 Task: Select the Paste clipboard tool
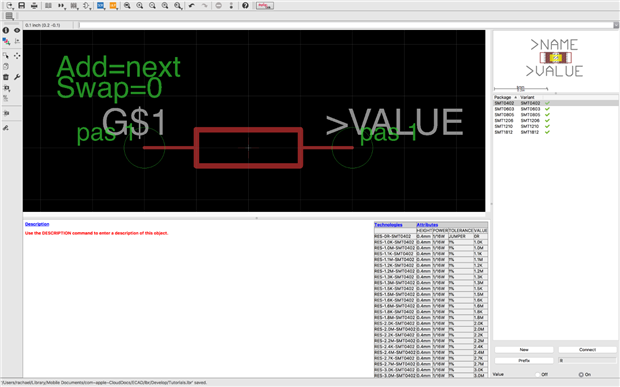coord(6,66)
